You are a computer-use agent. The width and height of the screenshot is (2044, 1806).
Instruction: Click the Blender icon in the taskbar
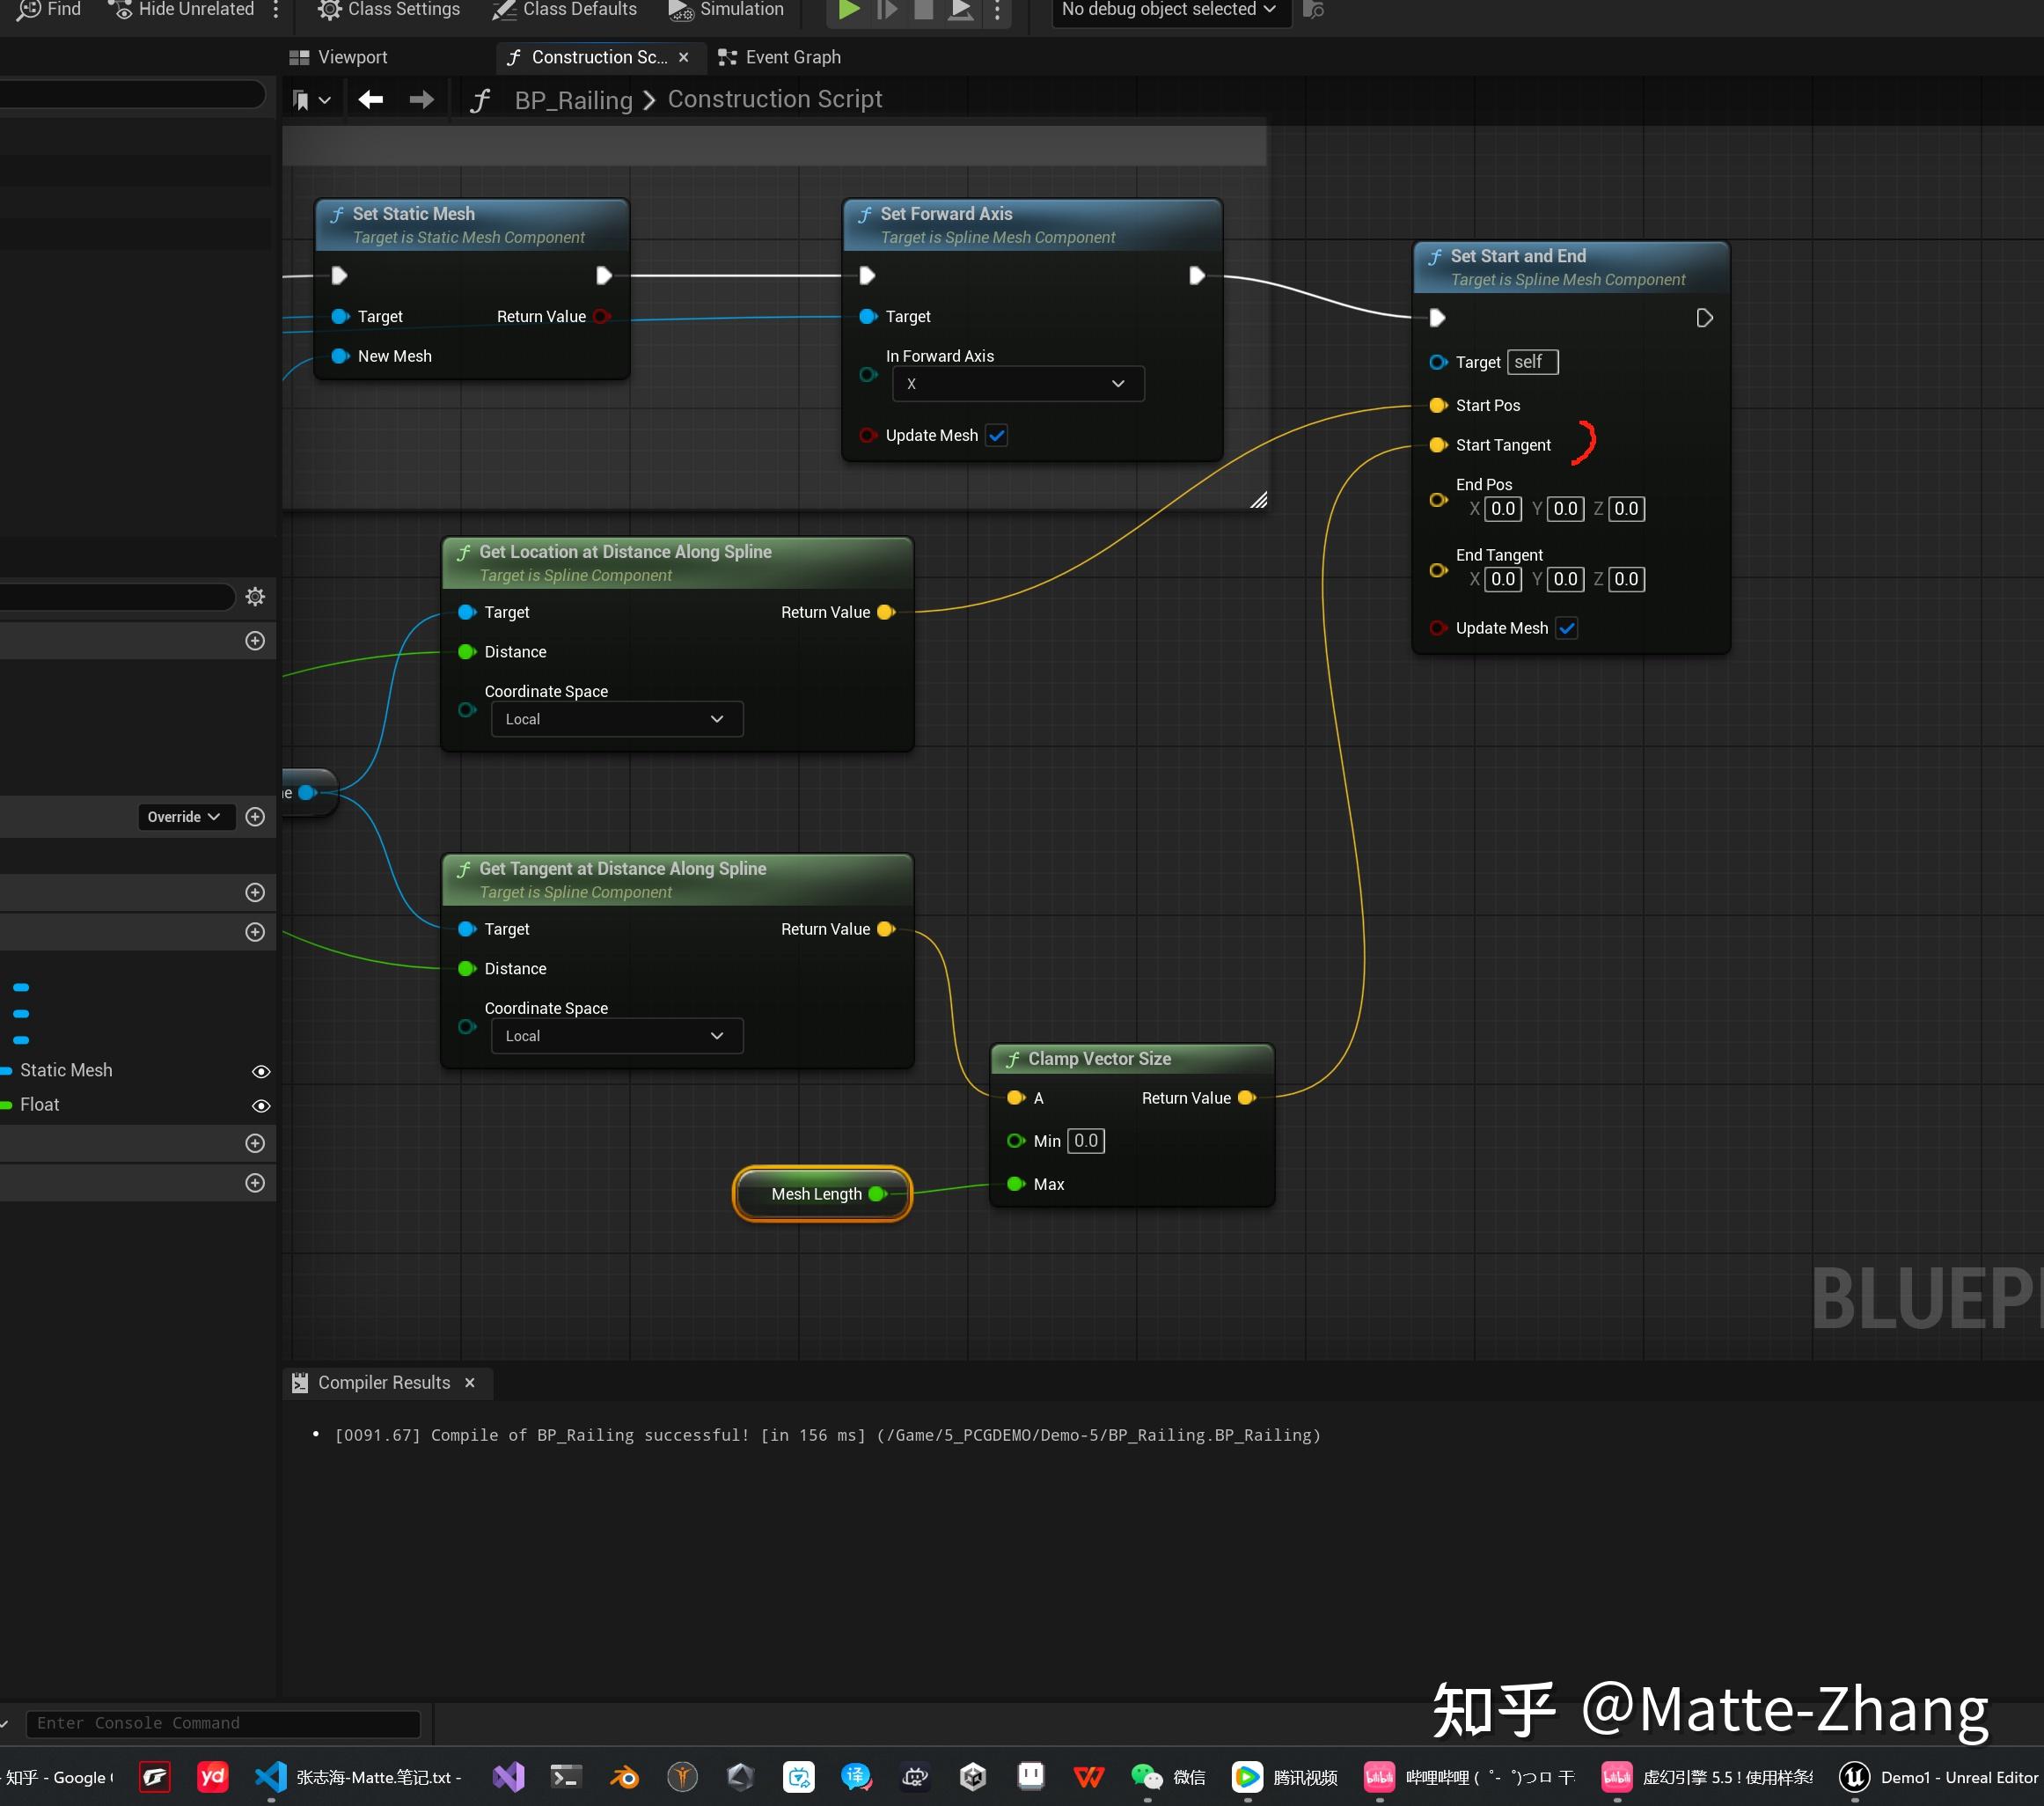tap(624, 1777)
